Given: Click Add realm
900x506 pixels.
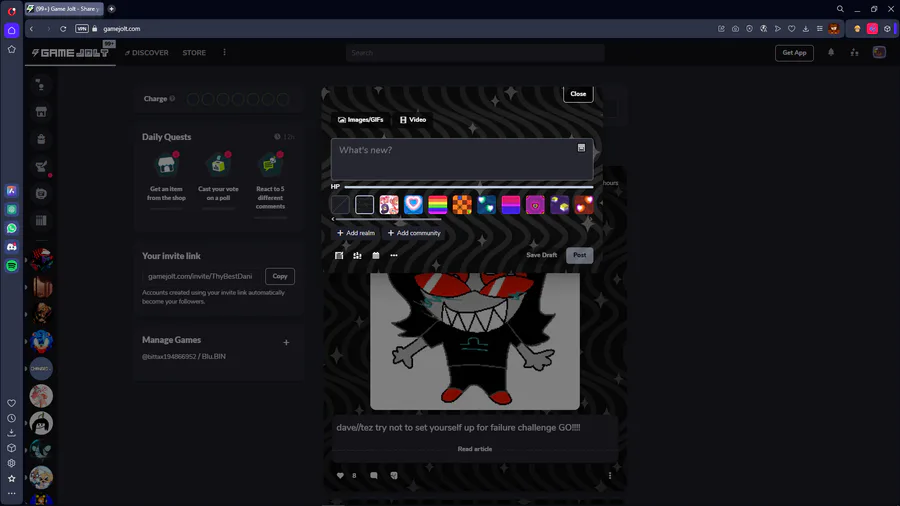Looking at the screenshot, I should coord(356,233).
